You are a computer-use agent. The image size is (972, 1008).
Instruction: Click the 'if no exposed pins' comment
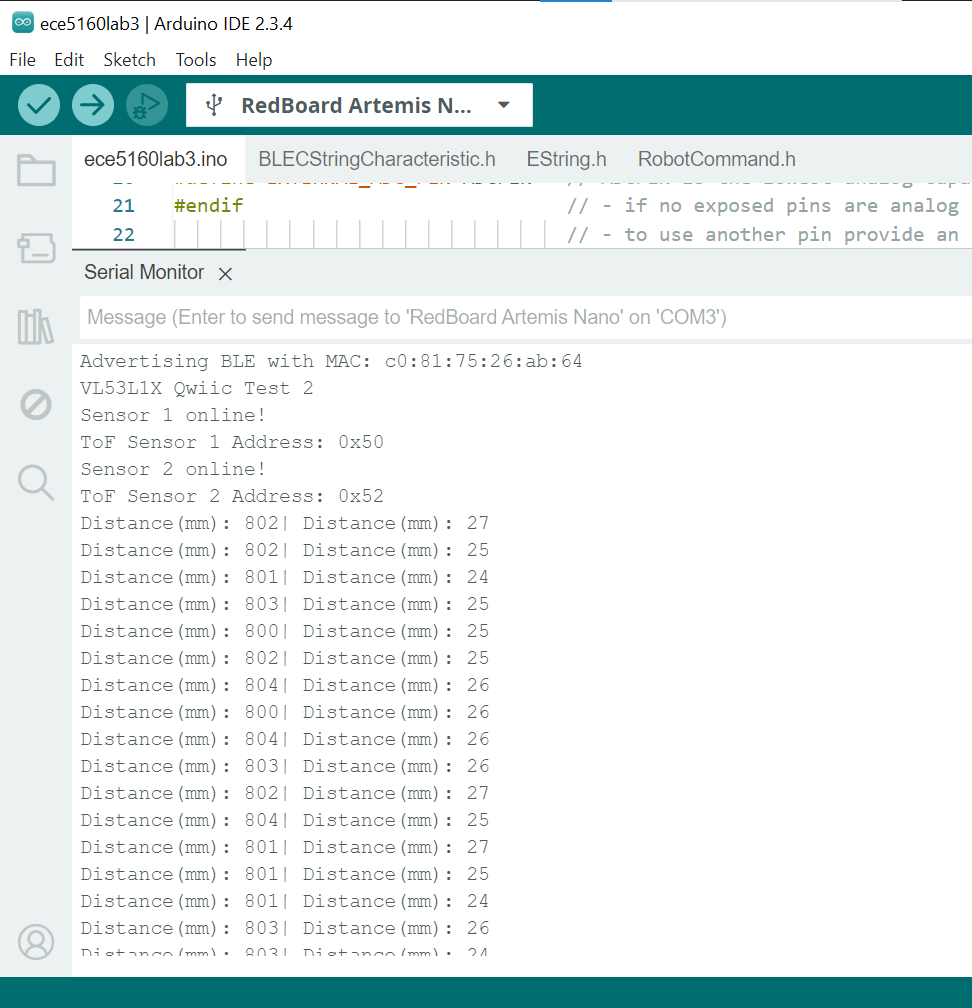tap(763, 206)
